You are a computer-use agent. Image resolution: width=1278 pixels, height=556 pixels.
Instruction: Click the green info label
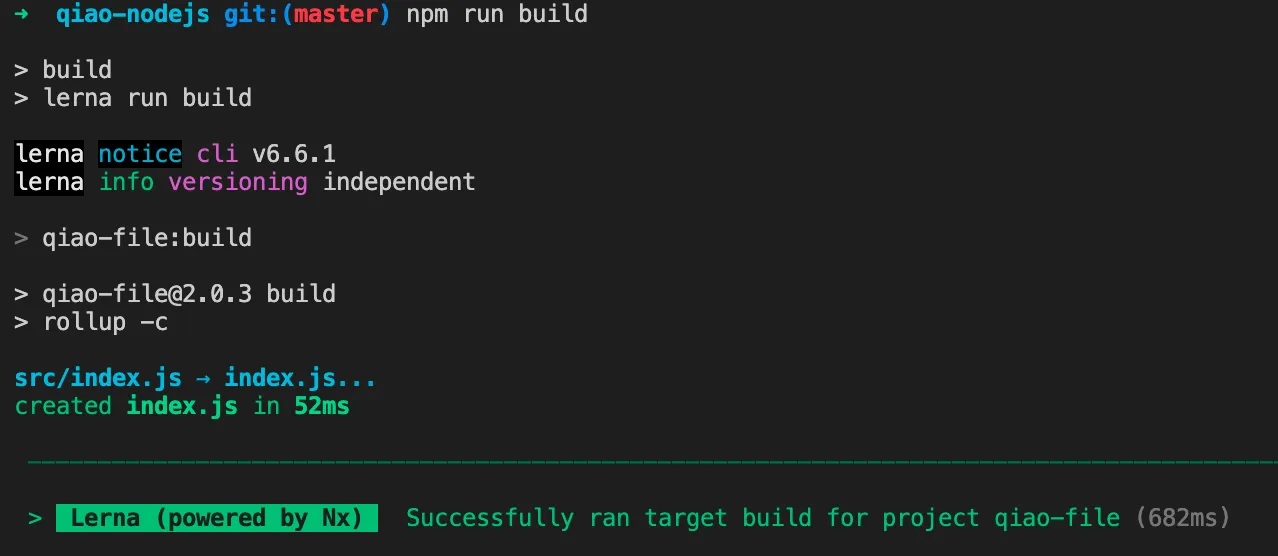126,182
